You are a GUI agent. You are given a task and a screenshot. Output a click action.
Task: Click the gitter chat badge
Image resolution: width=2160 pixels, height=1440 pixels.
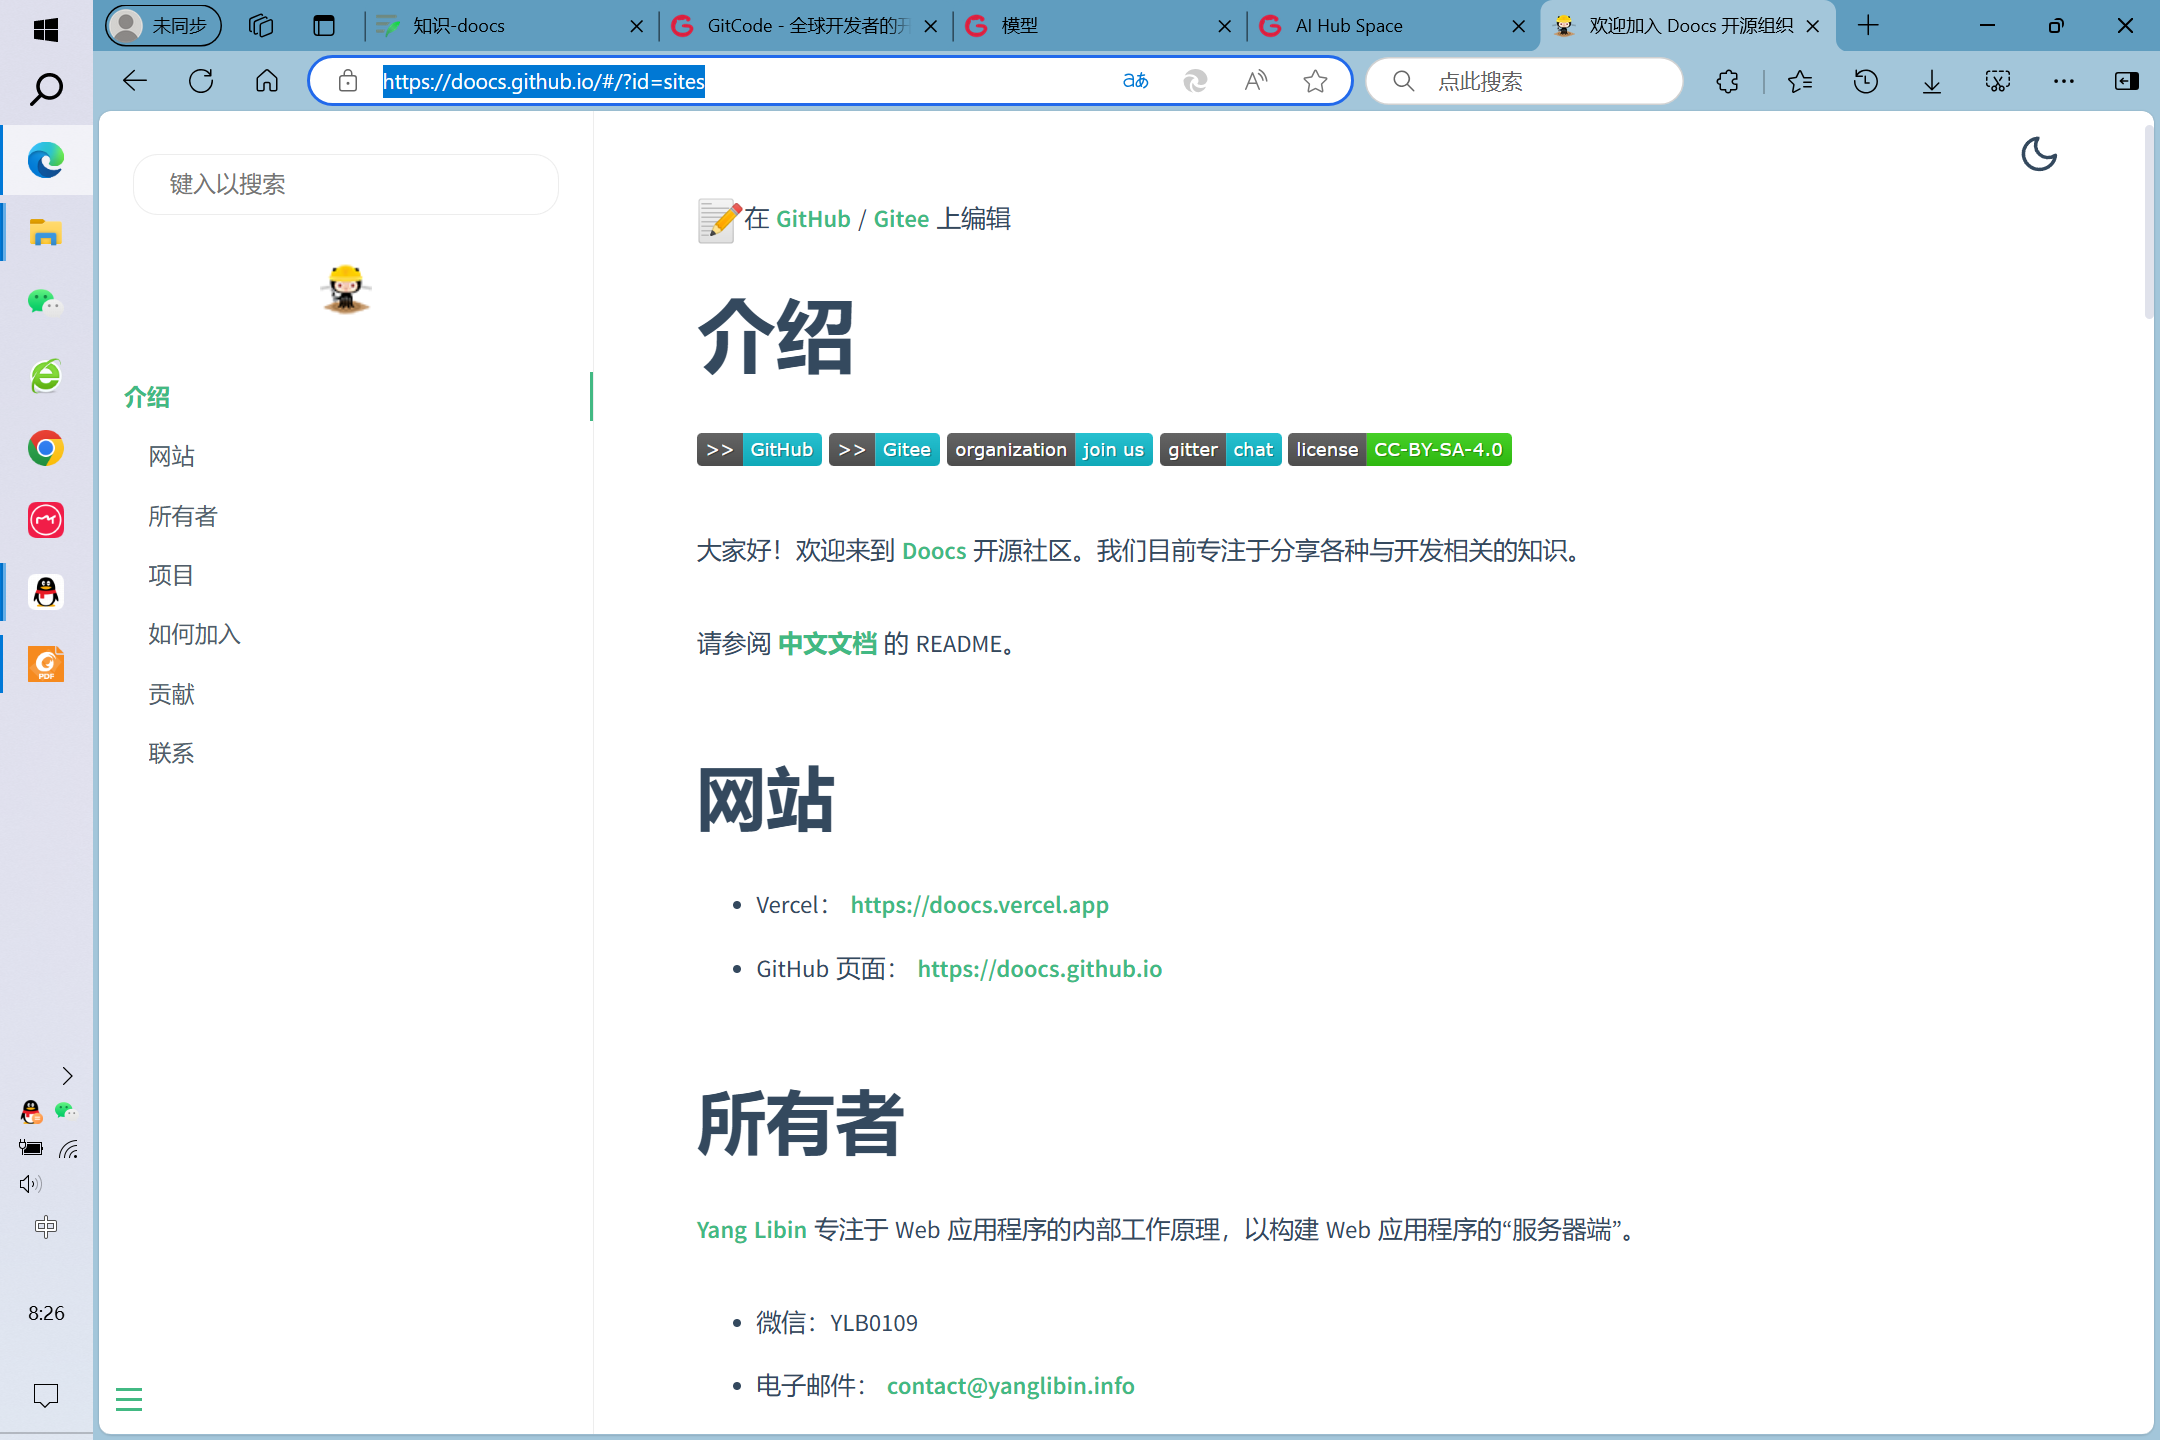[1221, 450]
